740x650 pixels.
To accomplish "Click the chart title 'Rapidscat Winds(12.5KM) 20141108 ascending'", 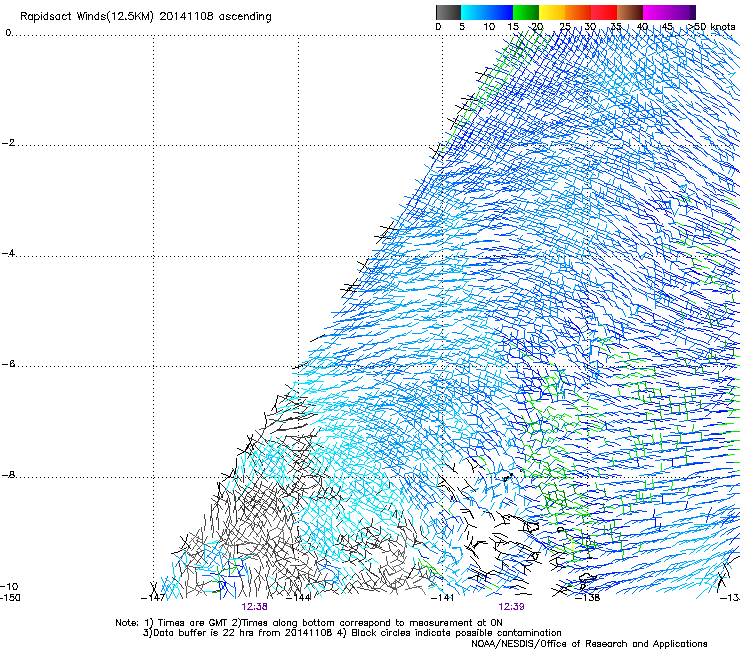I will (x=145, y=17).
